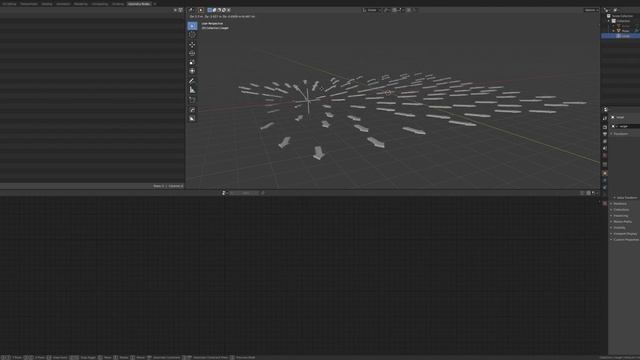This screenshot has width=640, height=360.
Task: Open the Render properties tab
Action: click(x=605, y=127)
